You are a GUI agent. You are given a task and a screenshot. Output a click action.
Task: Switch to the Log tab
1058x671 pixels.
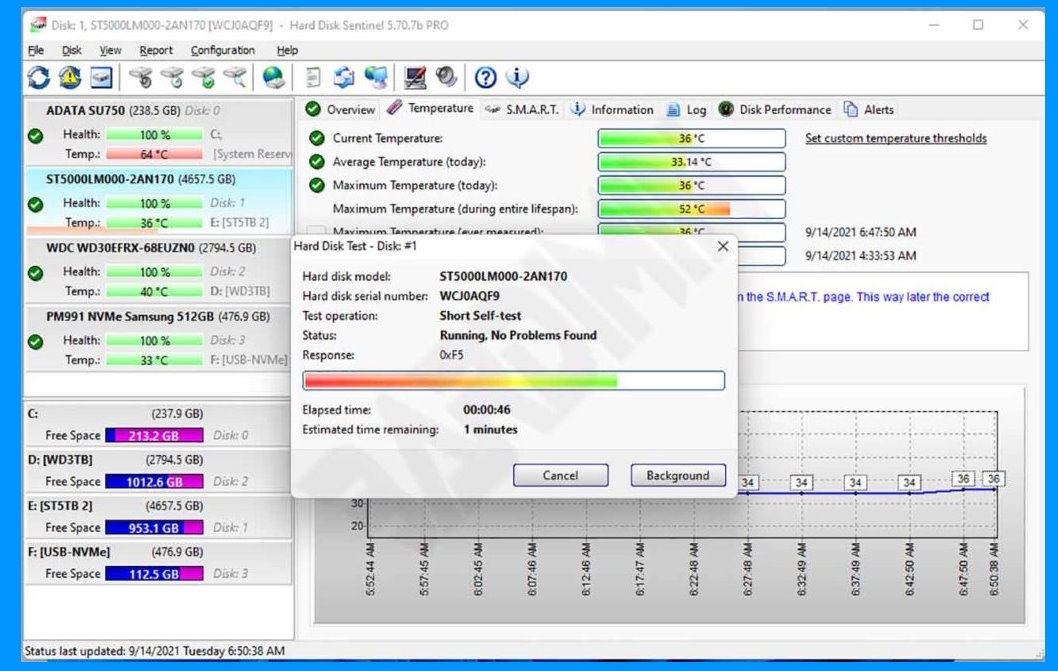[686, 109]
